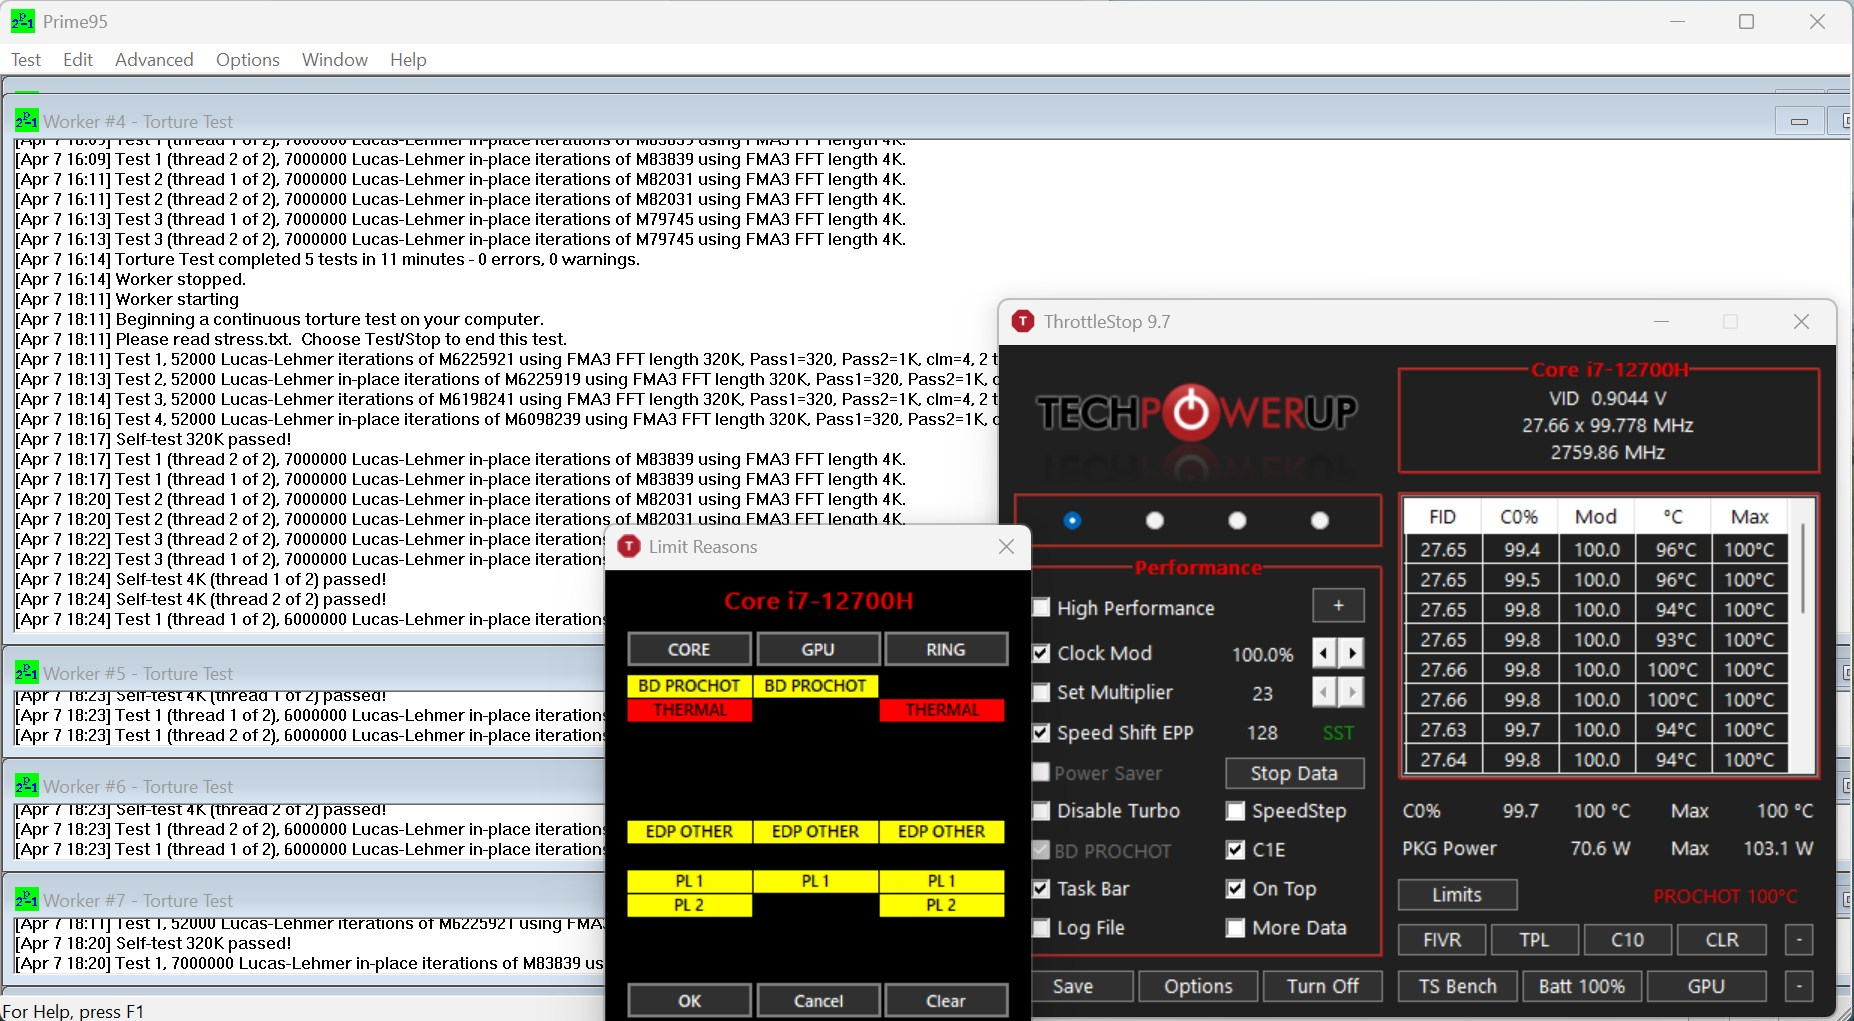Close the Limit Reasons dialog
The width and height of the screenshot is (1854, 1021).
(x=1006, y=546)
